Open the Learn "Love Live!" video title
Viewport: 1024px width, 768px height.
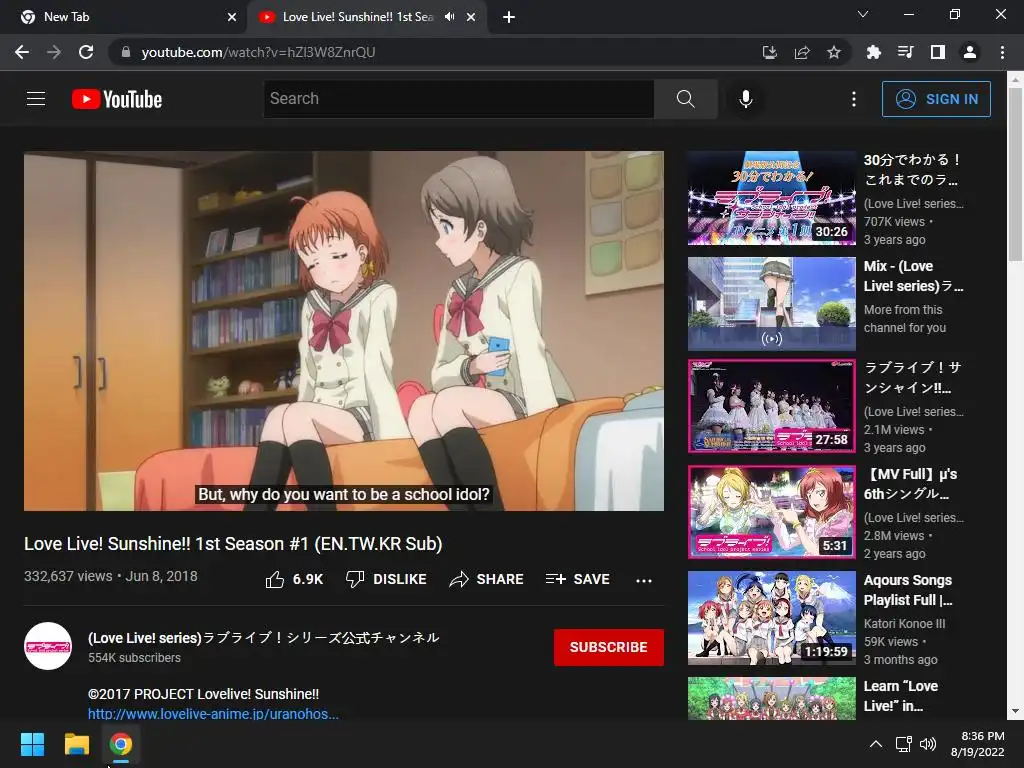tap(901, 696)
